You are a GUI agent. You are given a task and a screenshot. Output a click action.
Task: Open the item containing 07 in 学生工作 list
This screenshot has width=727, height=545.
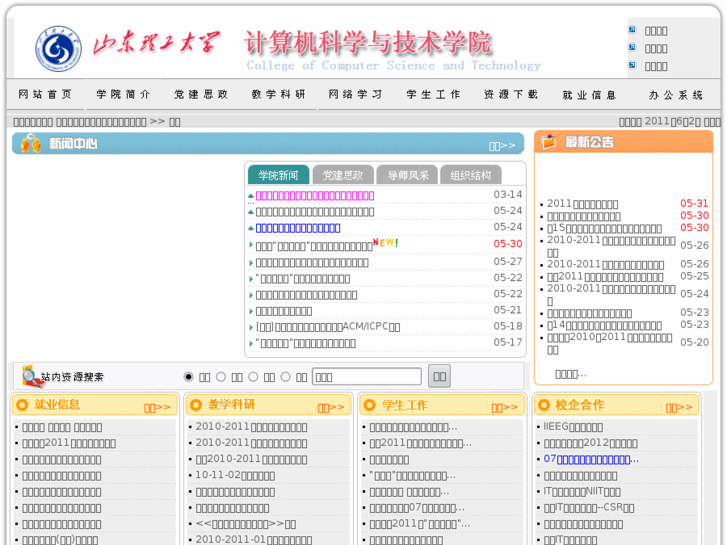click(x=417, y=508)
